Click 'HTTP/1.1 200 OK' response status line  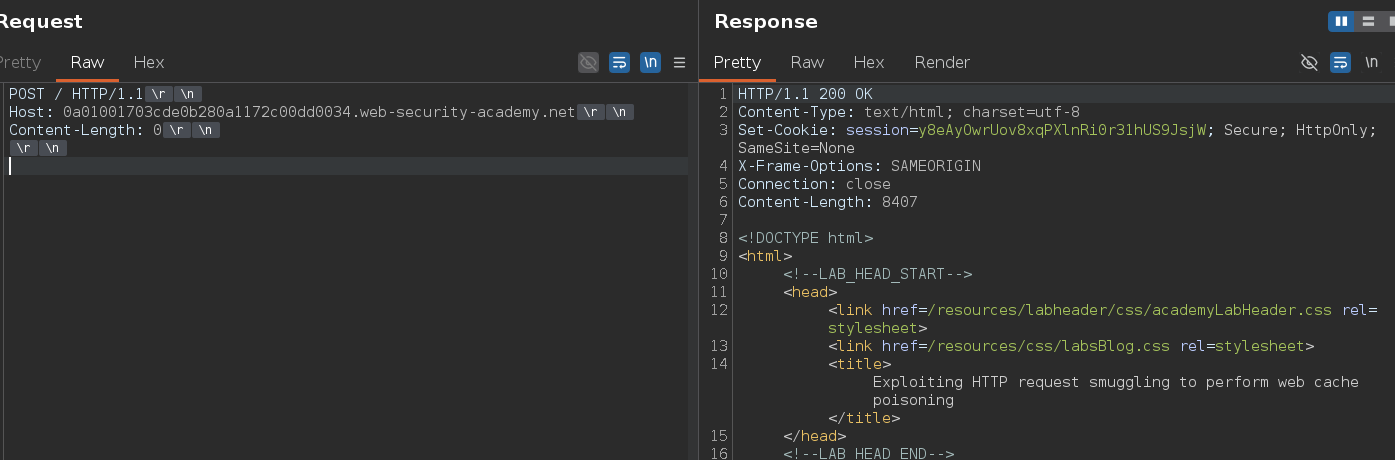(805, 94)
